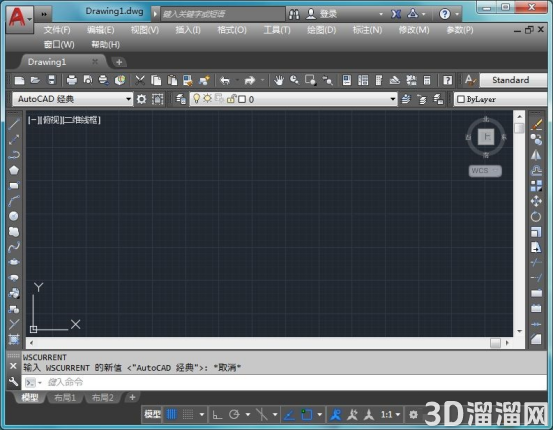This screenshot has height=430, width=553.
Task: Click the Mirror modify tool
Action: [x=536, y=155]
